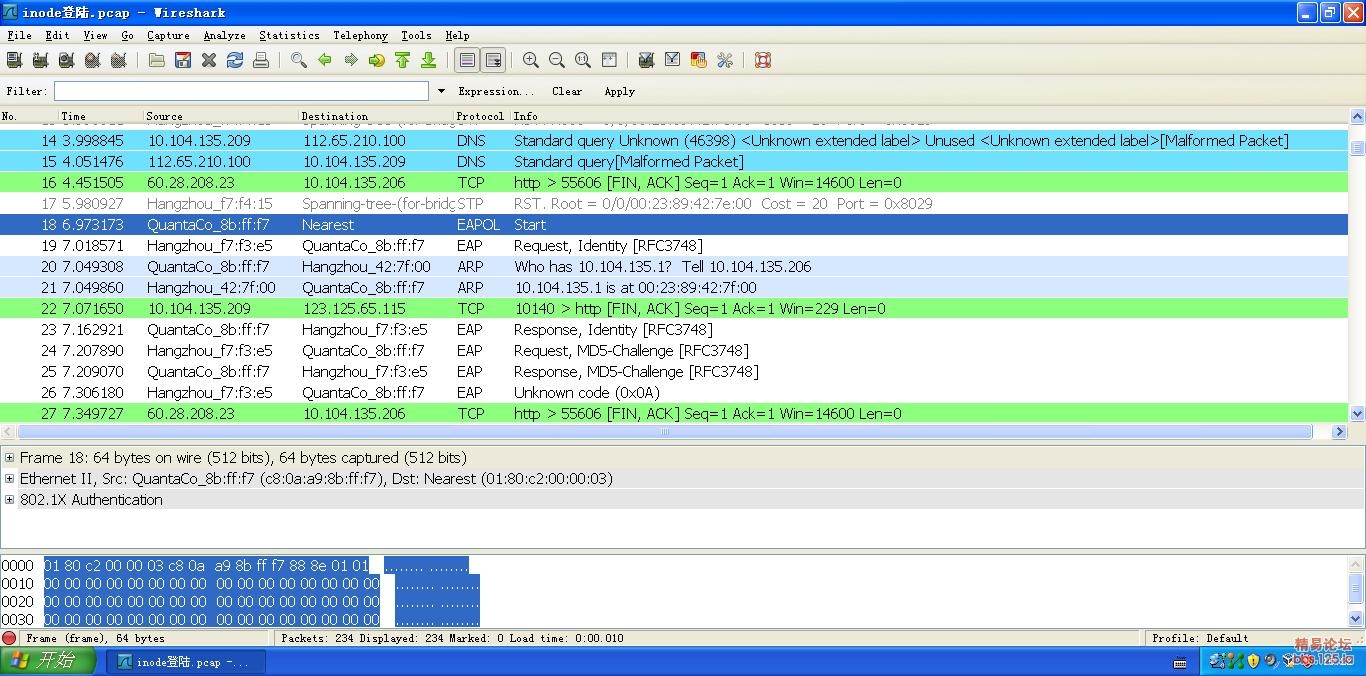Edit display filters from the toolbar
The height and width of the screenshot is (676, 1366).
pyautogui.click(x=673, y=60)
